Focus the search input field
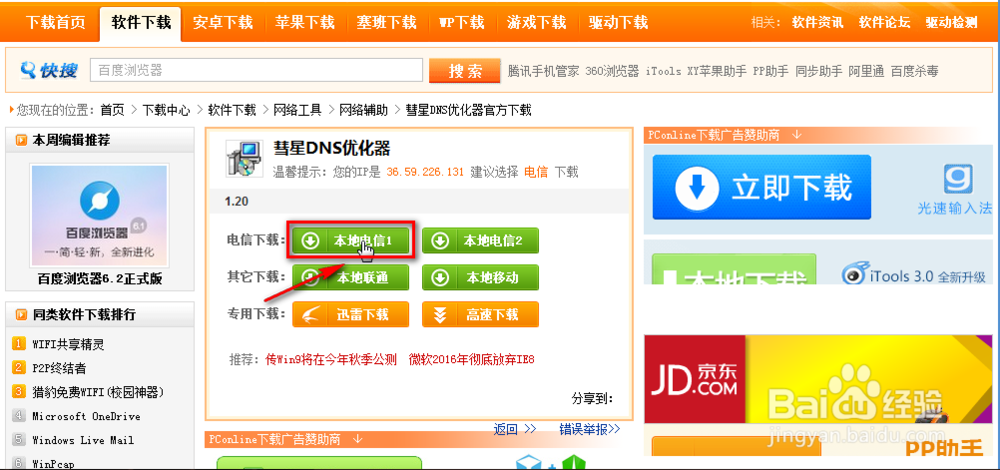Viewport: 1000px width, 470px height. click(x=256, y=70)
